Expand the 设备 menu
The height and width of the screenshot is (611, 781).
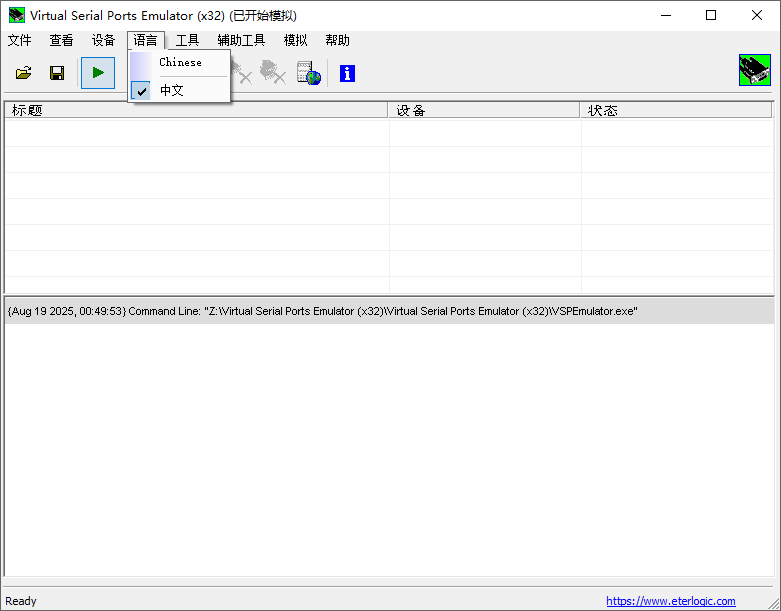click(x=103, y=40)
